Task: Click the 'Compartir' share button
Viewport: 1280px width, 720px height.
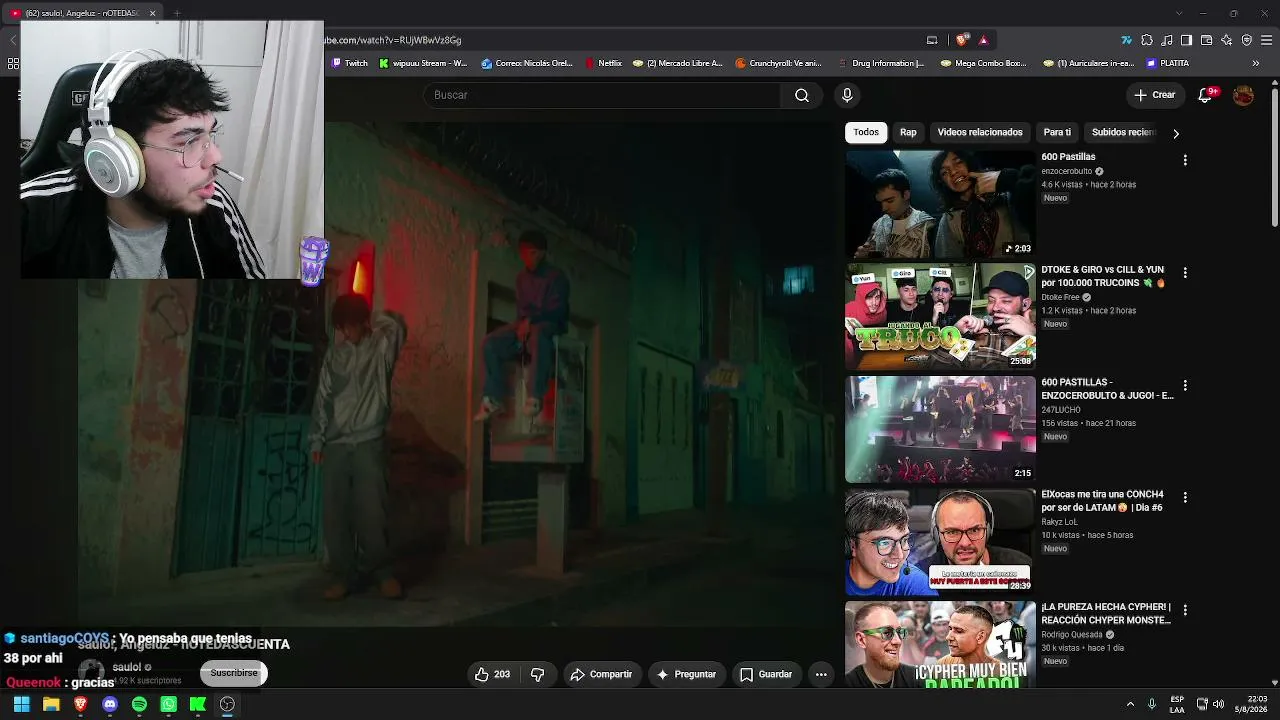Action: pyautogui.click(x=601, y=674)
